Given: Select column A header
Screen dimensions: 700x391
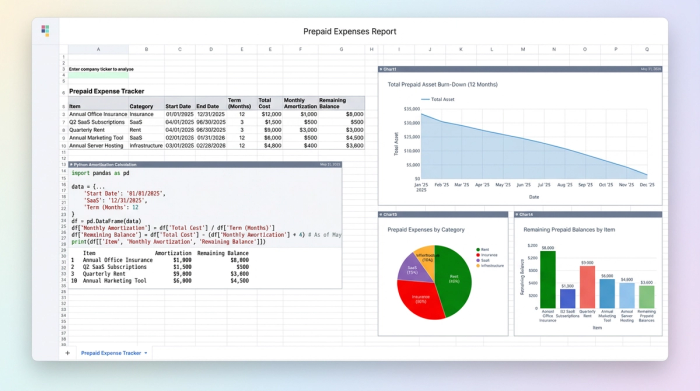Looking at the screenshot, I should pos(98,49).
